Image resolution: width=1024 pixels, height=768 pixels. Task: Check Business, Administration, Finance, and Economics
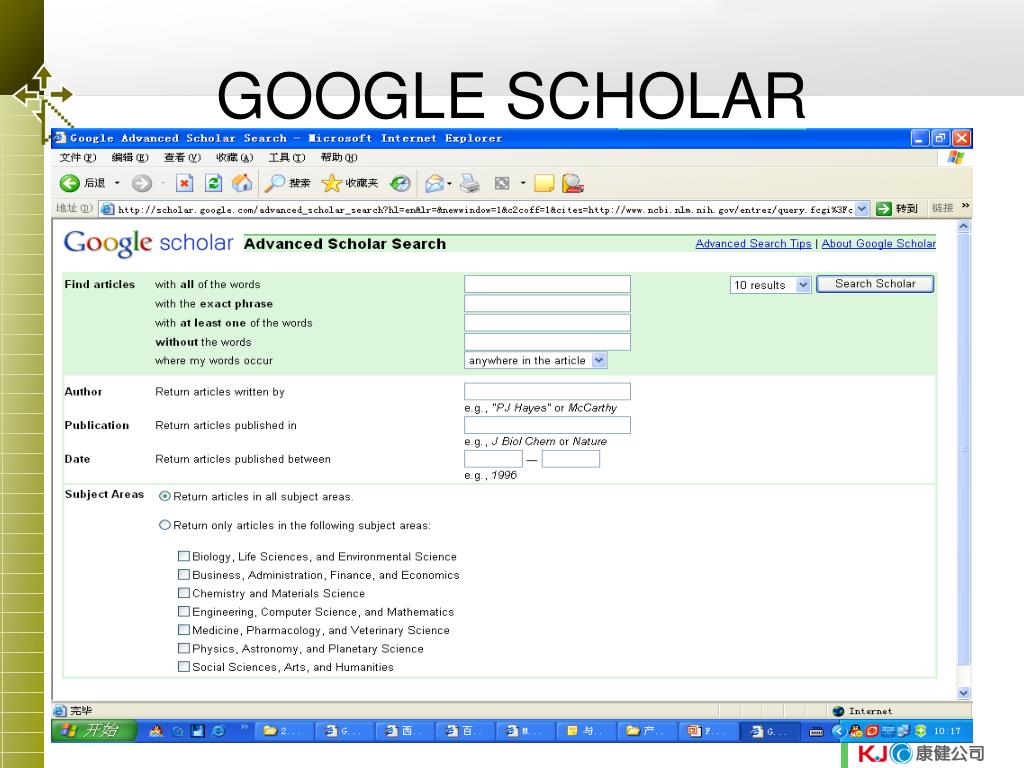point(184,575)
